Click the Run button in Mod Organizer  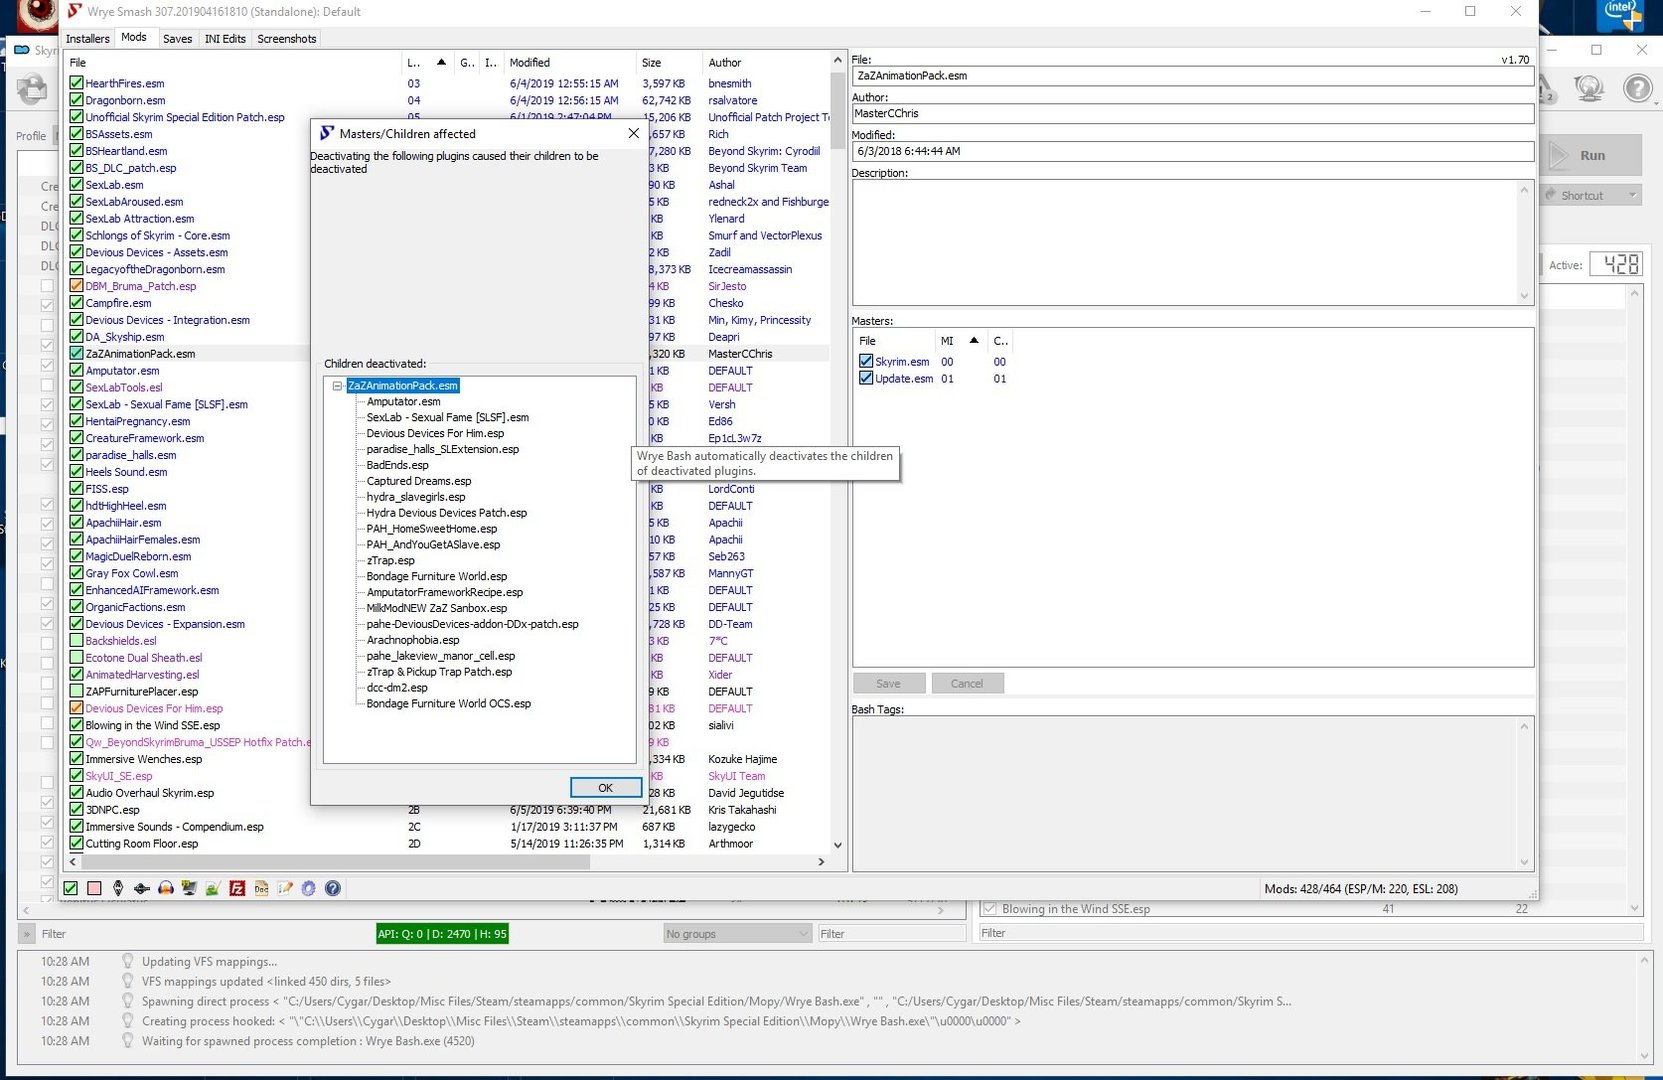click(1591, 155)
